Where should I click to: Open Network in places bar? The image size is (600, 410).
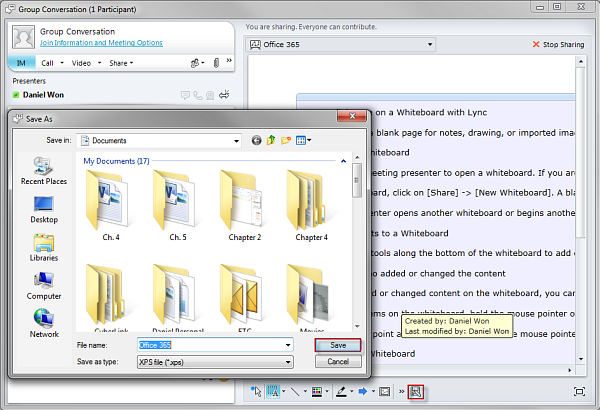pos(44,324)
